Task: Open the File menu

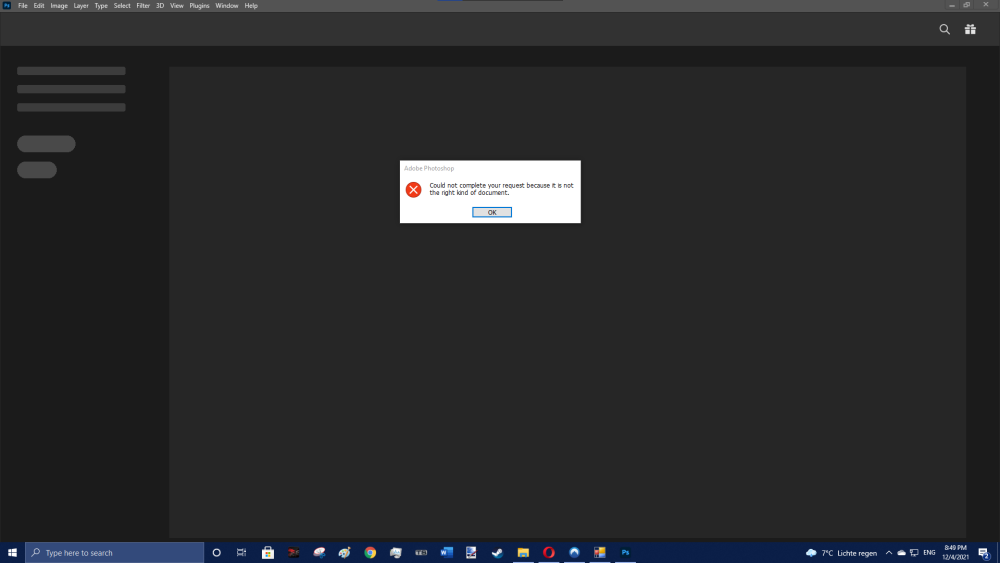Action: [23, 6]
